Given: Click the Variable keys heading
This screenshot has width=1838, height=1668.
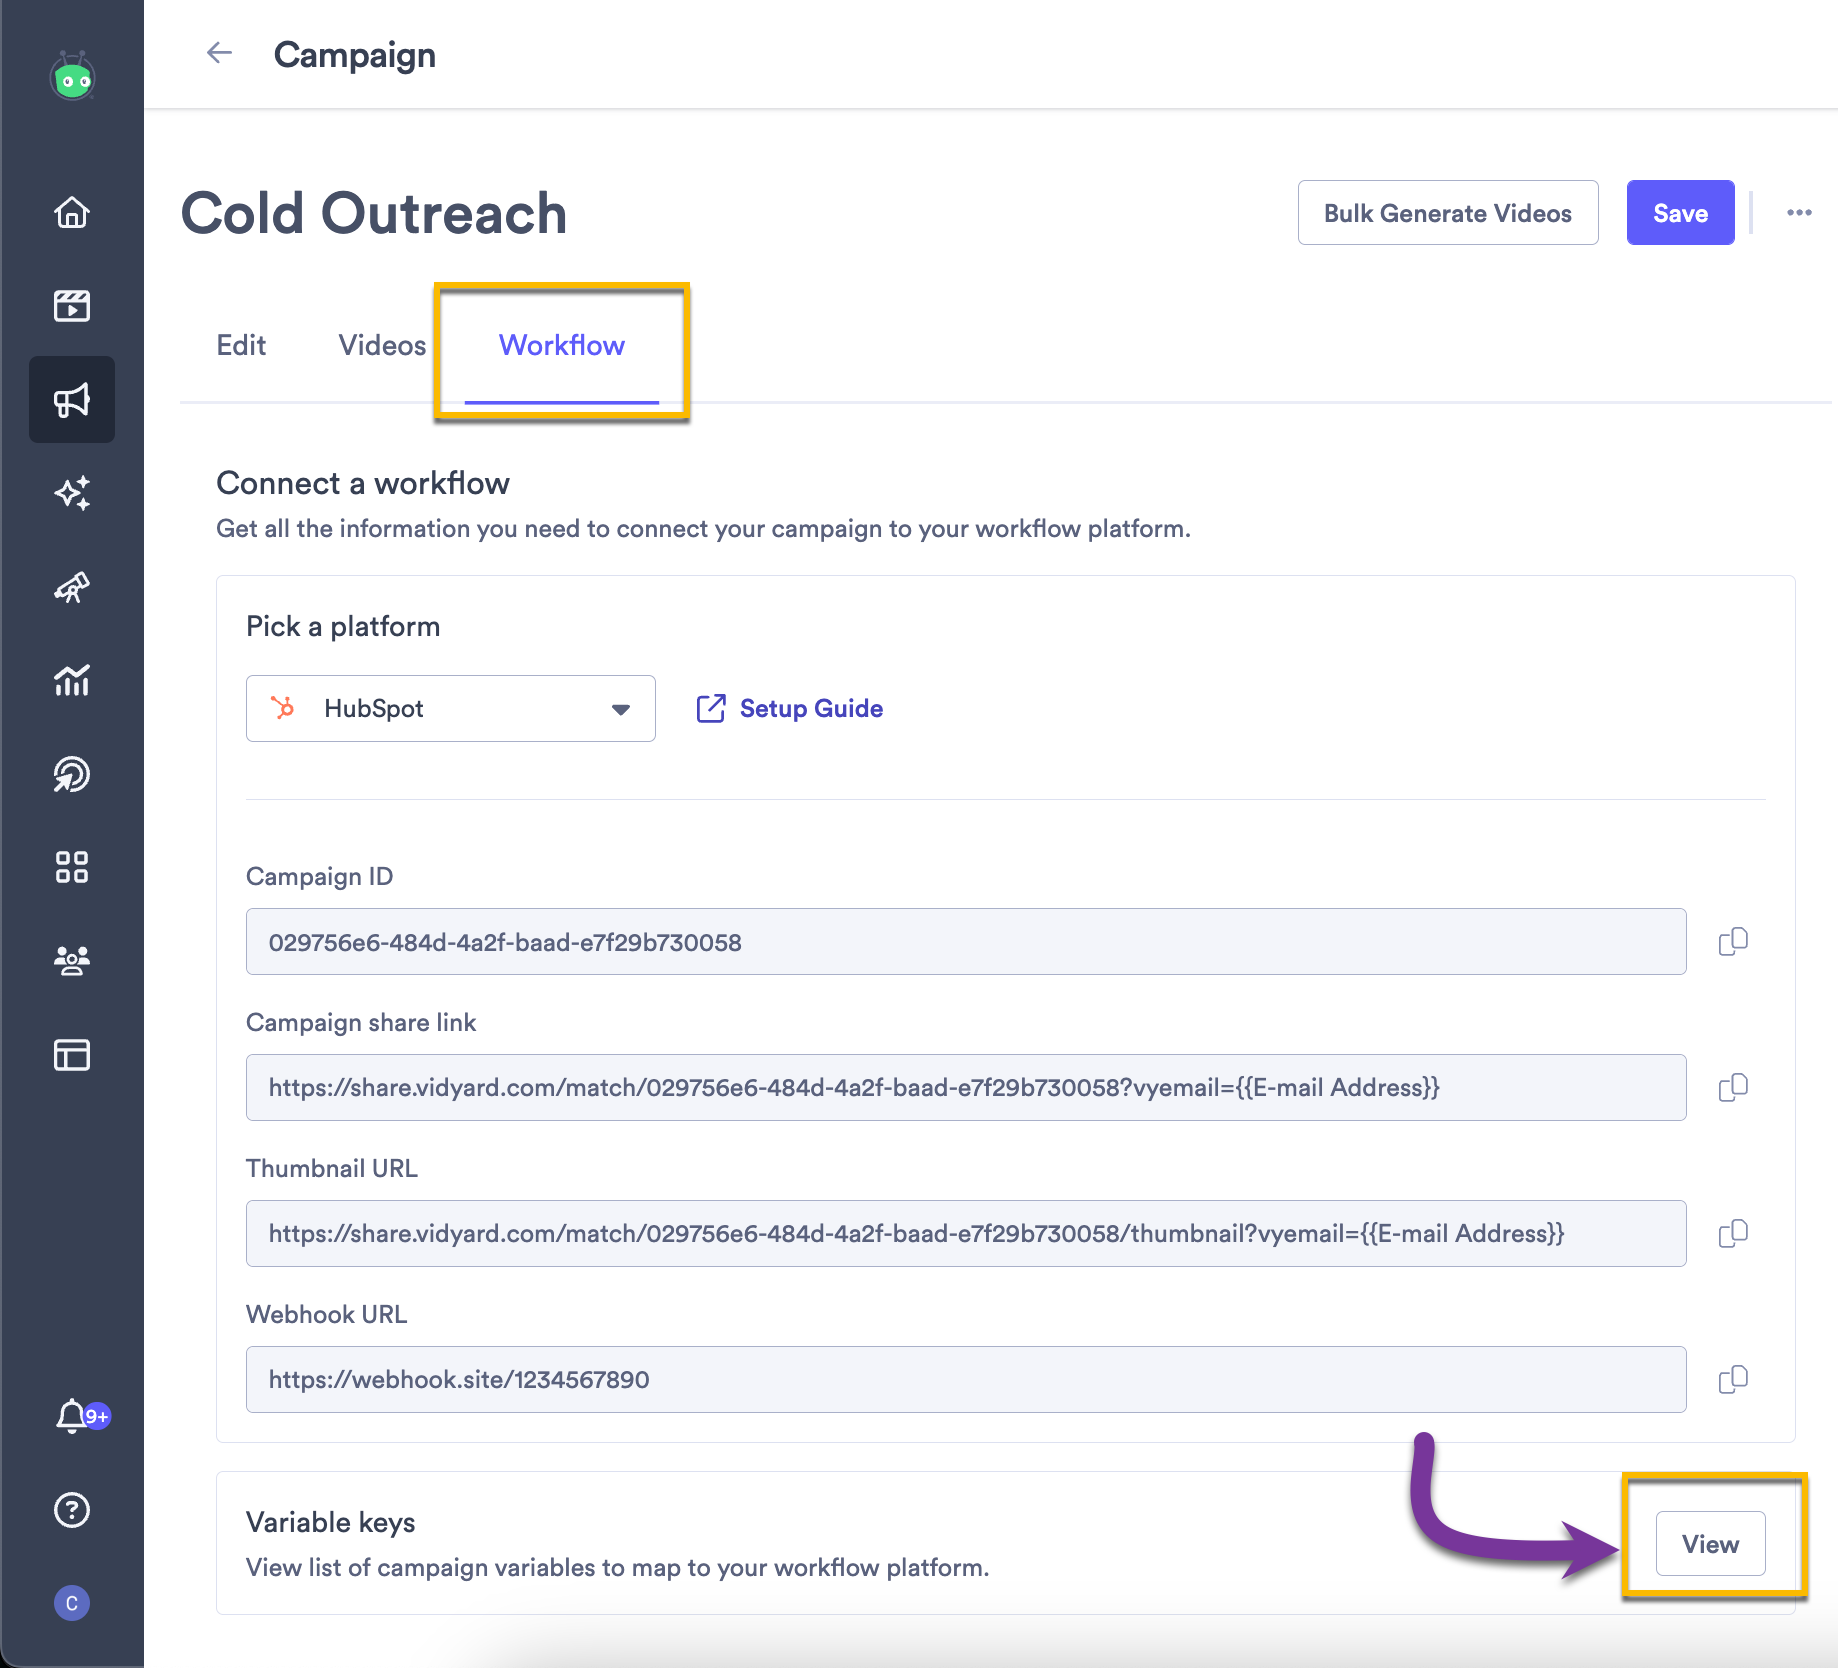Looking at the screenshot, I should click(330, 1522).
